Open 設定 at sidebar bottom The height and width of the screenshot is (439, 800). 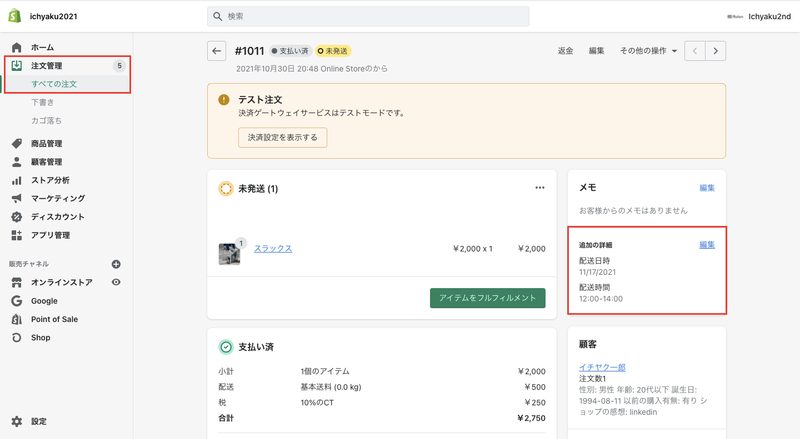(38, 421)
